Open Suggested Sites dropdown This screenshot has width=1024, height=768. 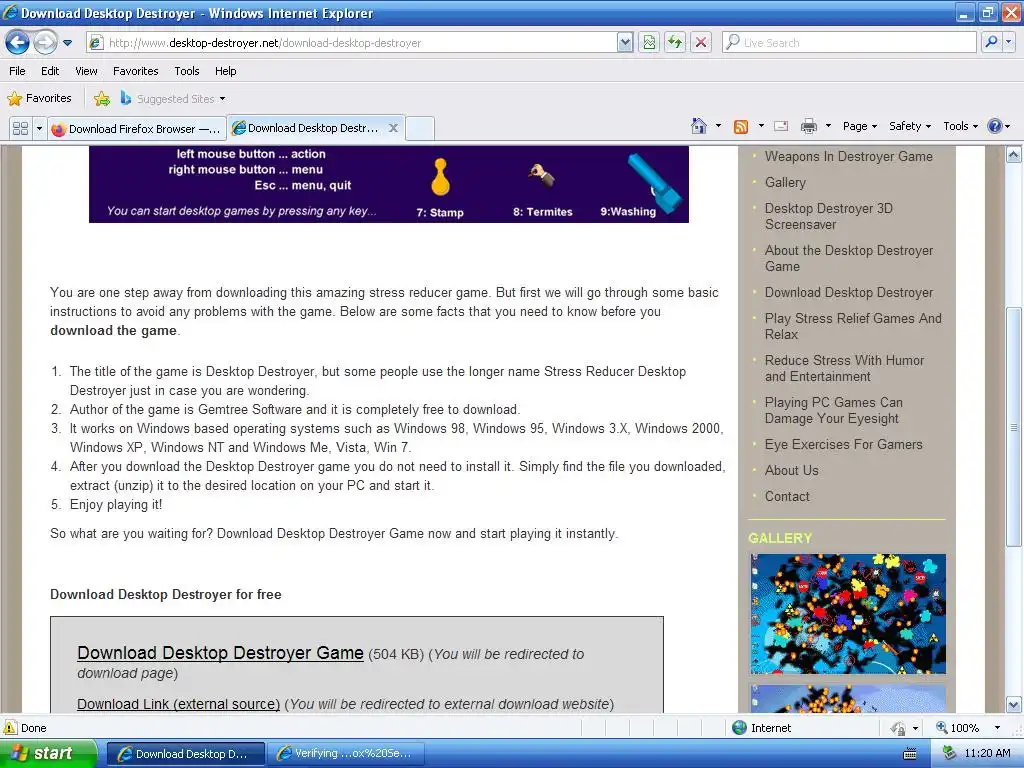click(173, 99)
